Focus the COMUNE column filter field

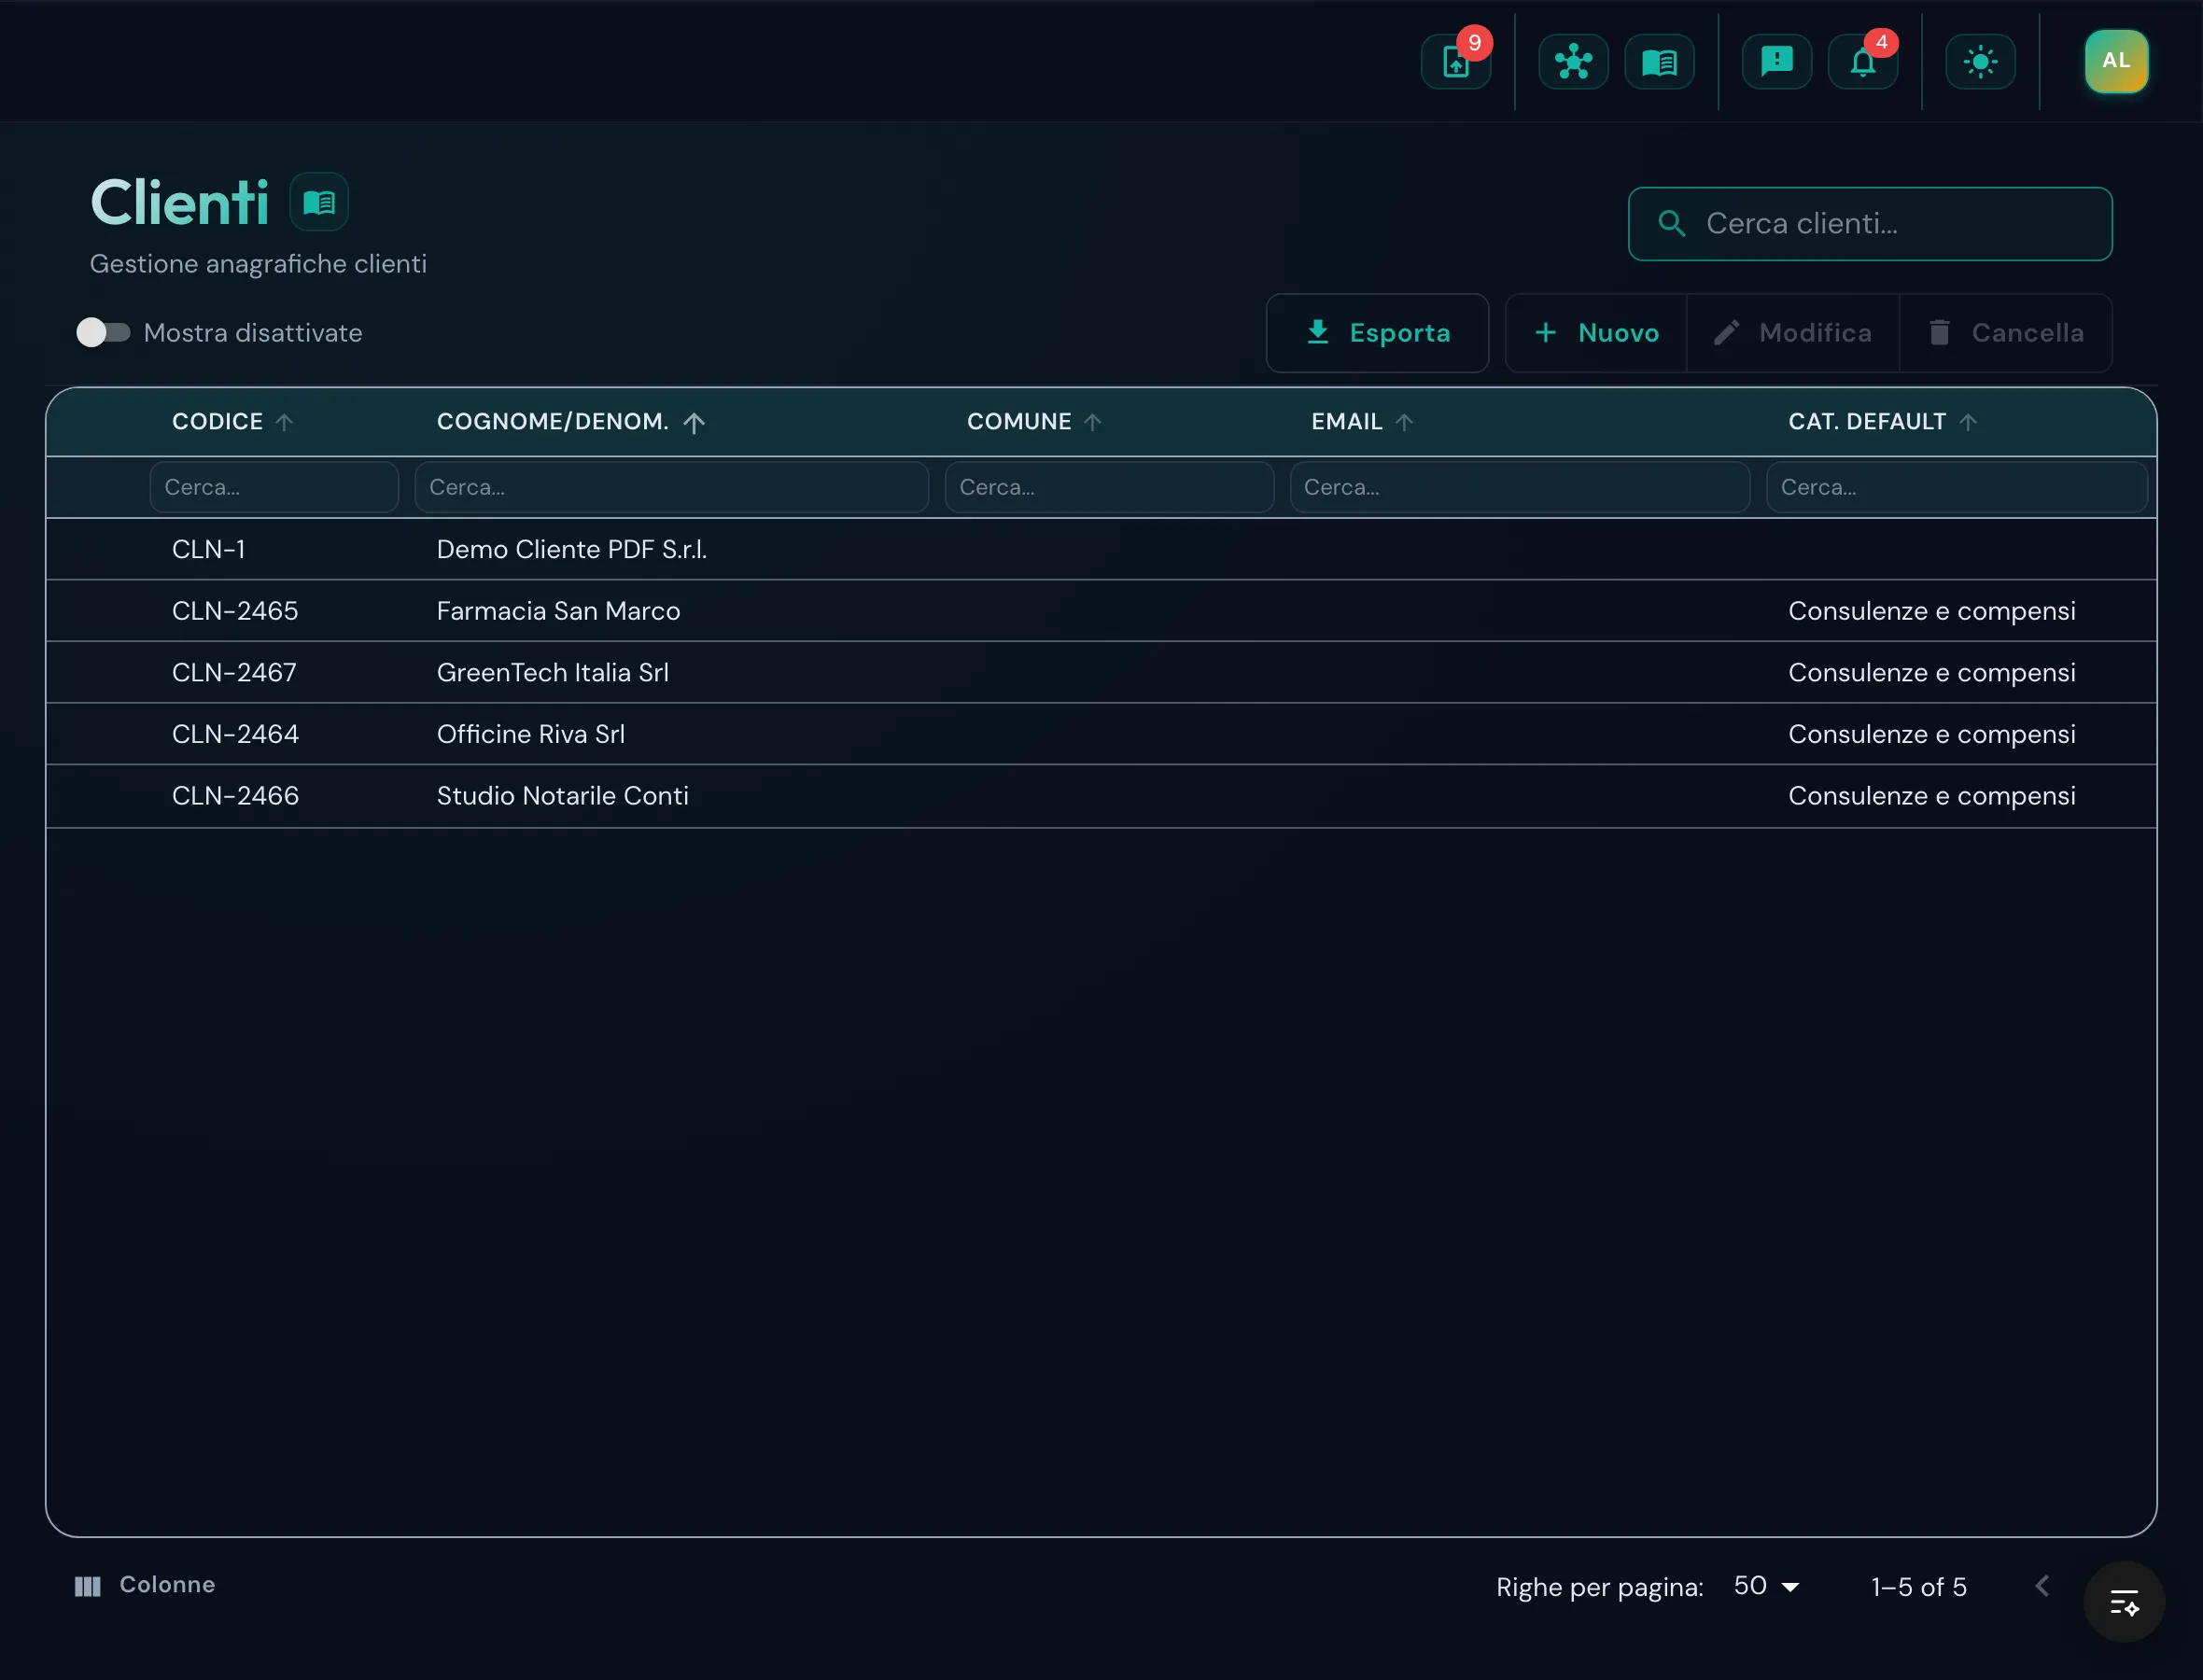[x=1109, y=487]
